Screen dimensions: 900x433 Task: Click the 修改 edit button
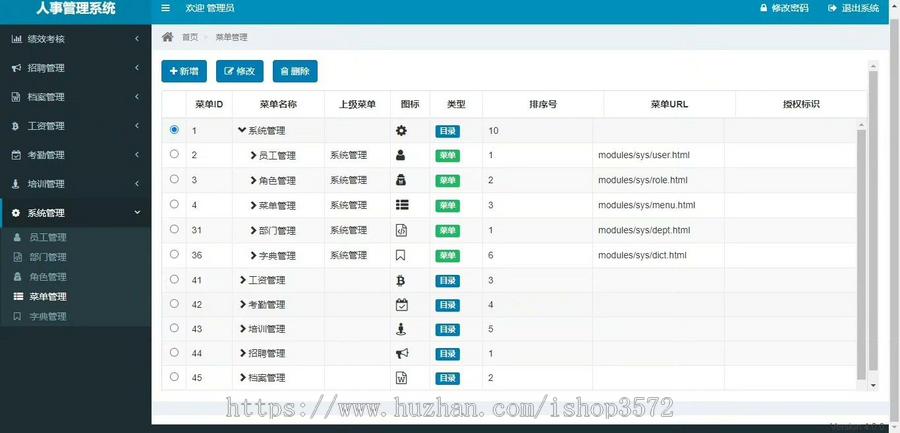point(239,71)
